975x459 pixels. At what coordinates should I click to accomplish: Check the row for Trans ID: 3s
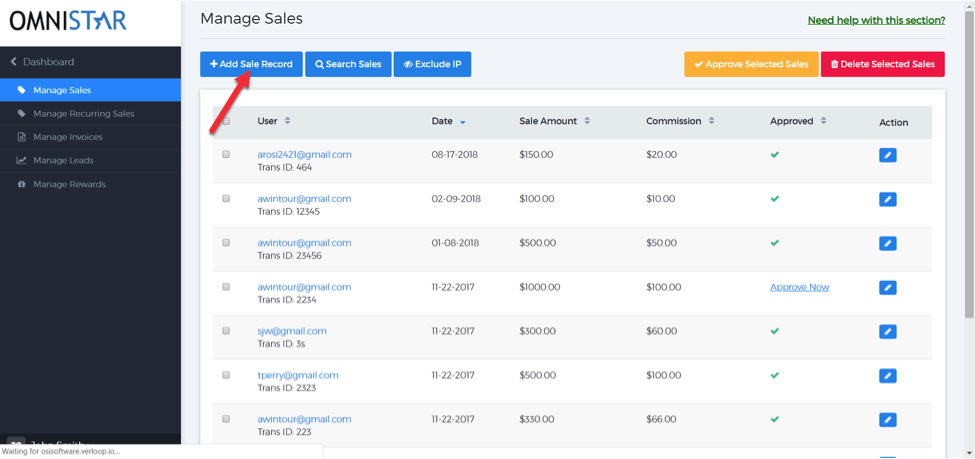226,331
